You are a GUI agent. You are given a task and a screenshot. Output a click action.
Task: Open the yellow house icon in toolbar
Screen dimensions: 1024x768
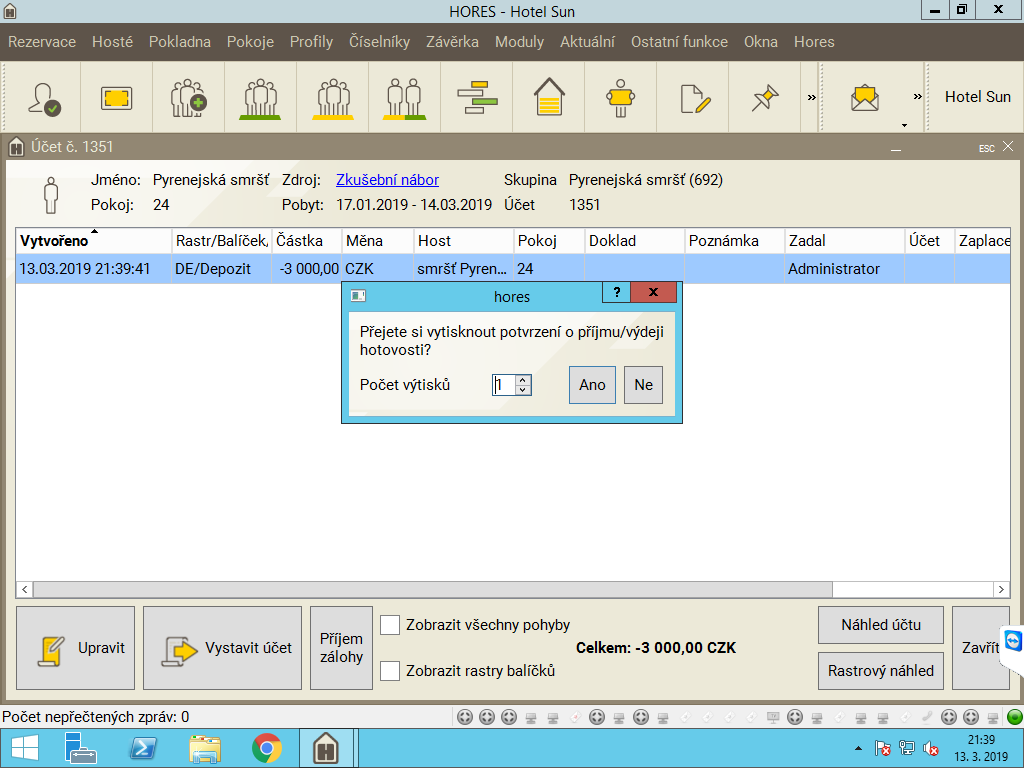[548, 97]
